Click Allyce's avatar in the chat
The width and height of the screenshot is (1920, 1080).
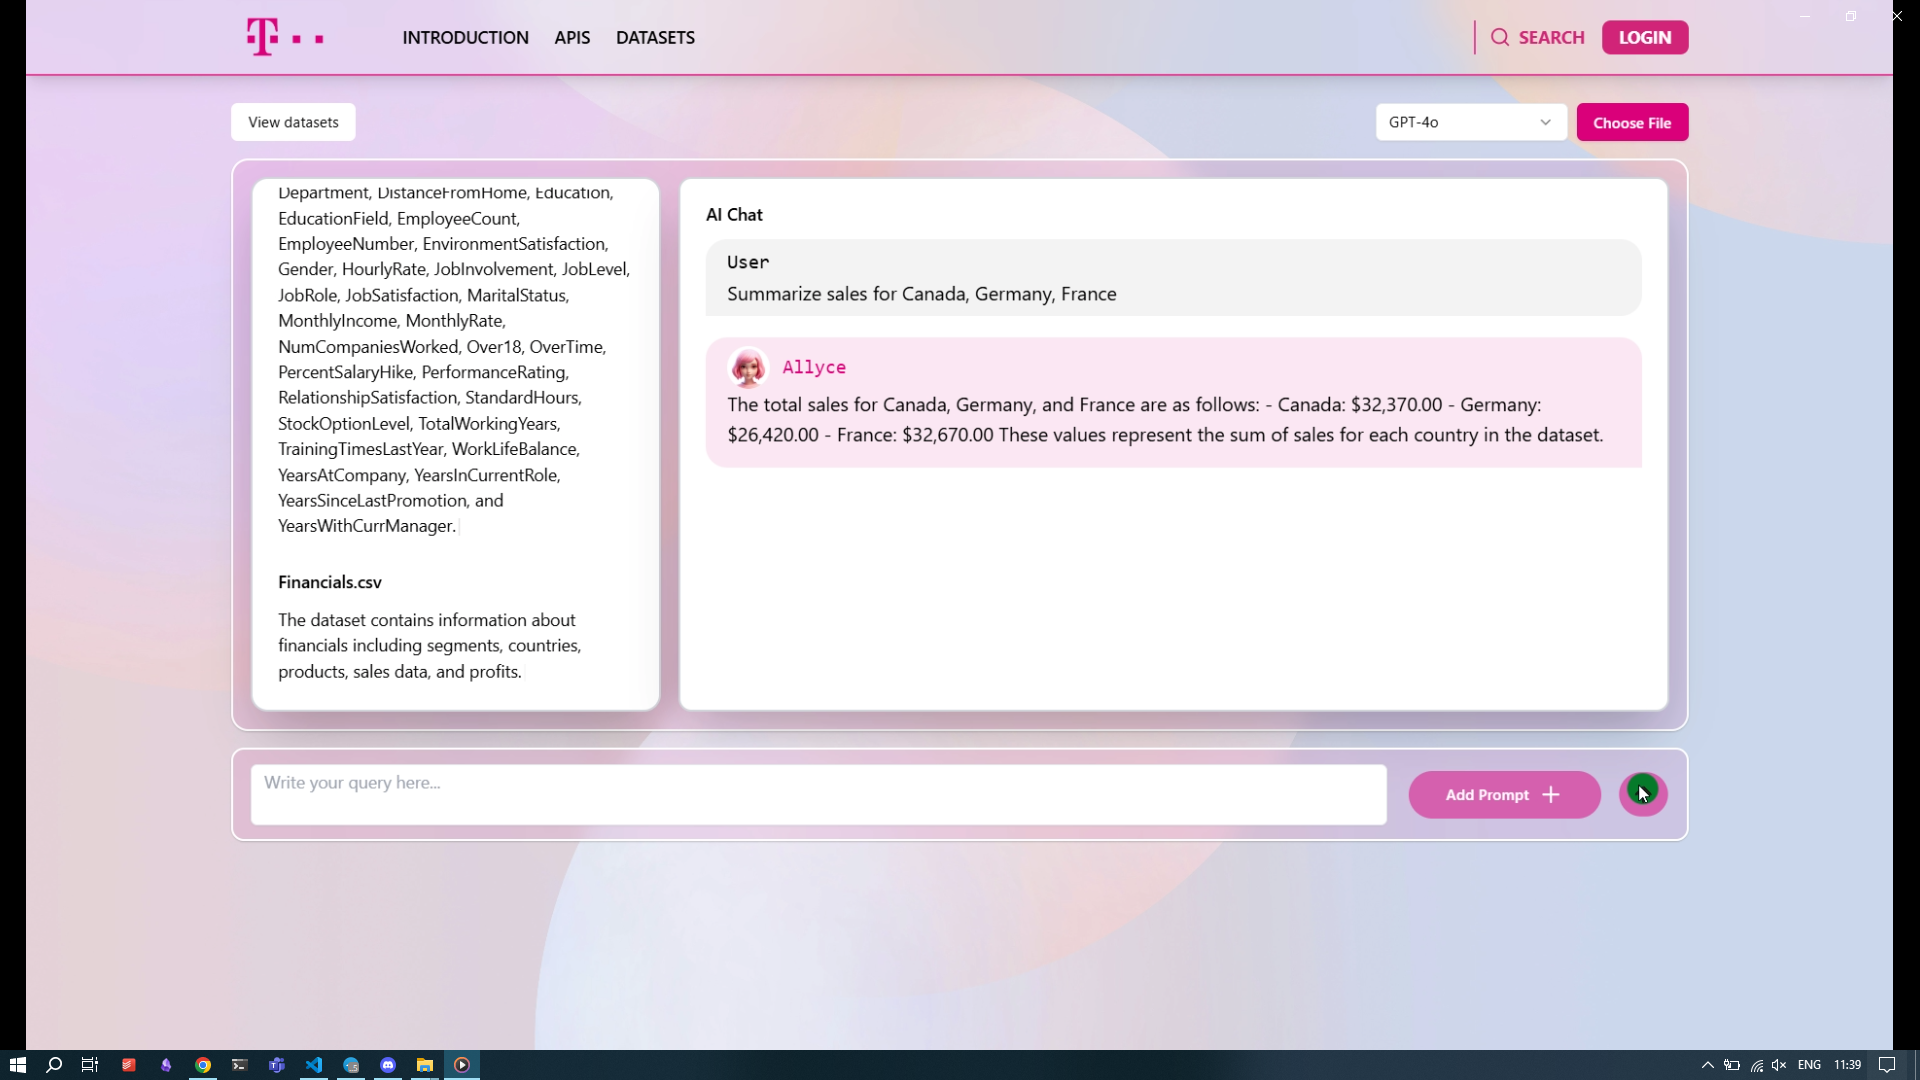tap(747, 368)
